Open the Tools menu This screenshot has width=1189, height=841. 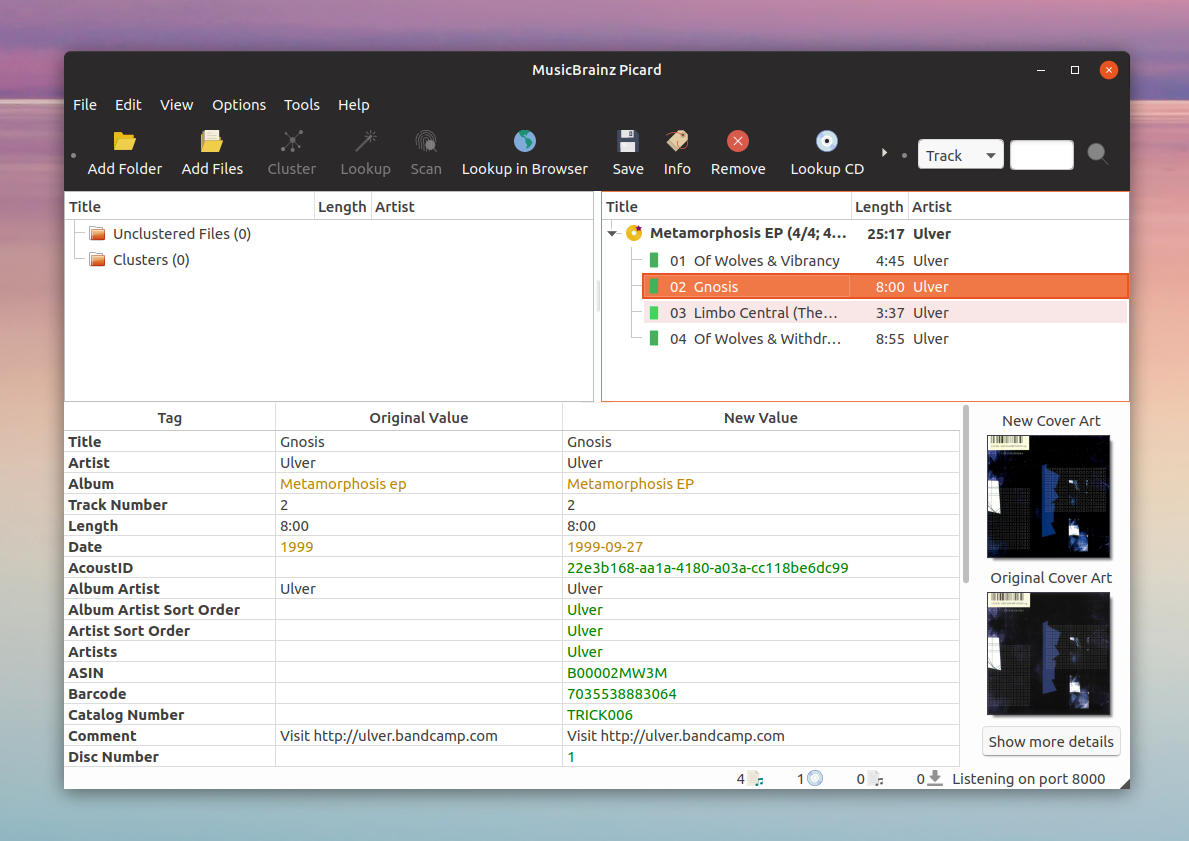[301, 105]
